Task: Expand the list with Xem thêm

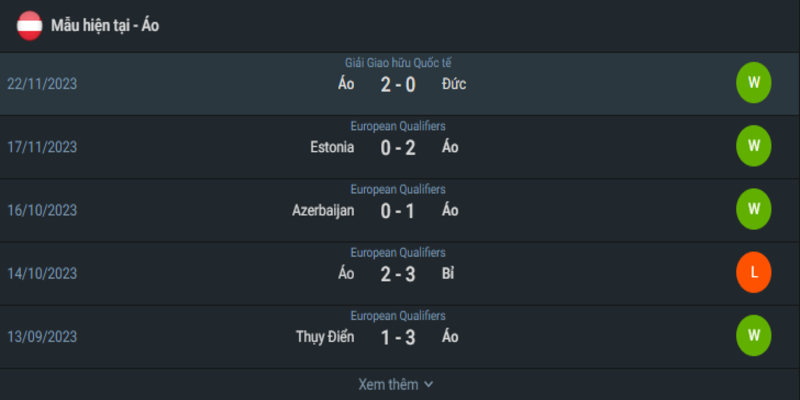Action: pyautogui.click(x=395, y=384)
